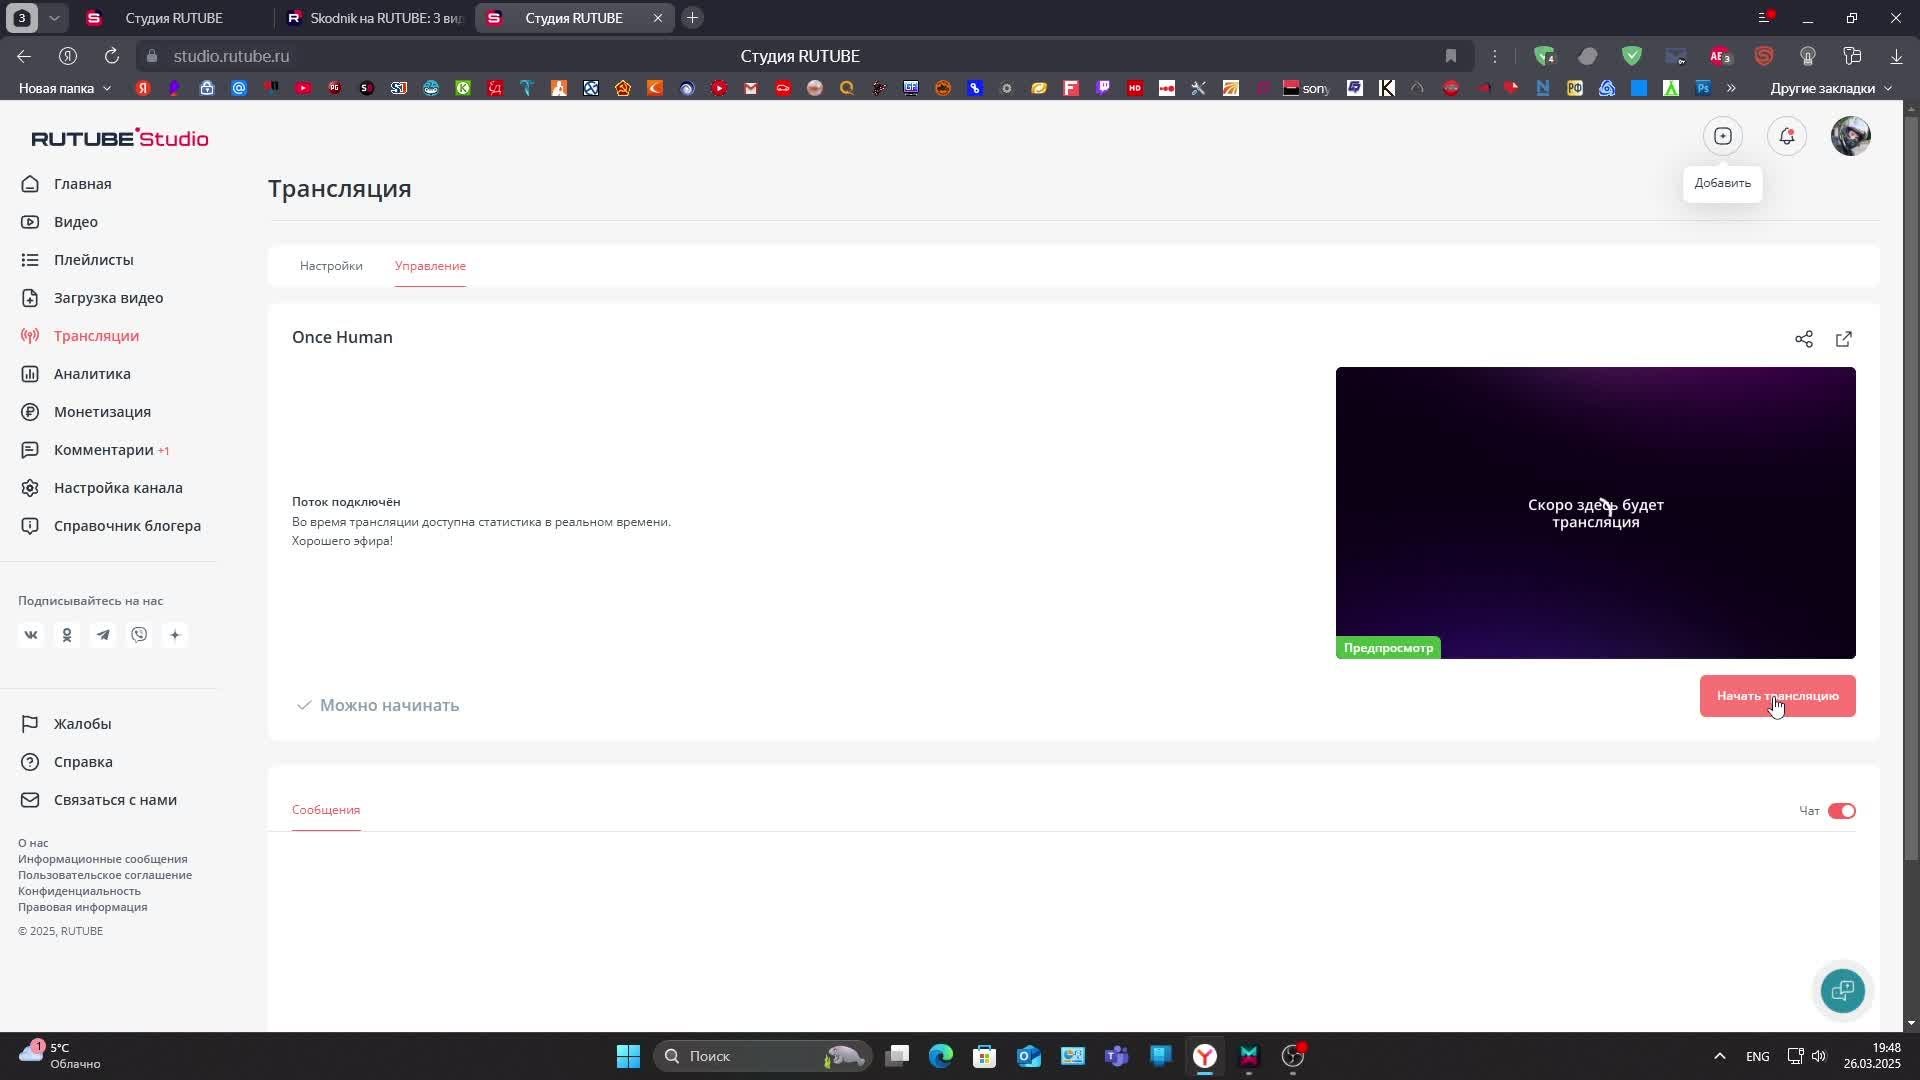1920x1080 pixels.
Task: Click the Odnoklassniki social icon
Action: [x=67, y=635]
